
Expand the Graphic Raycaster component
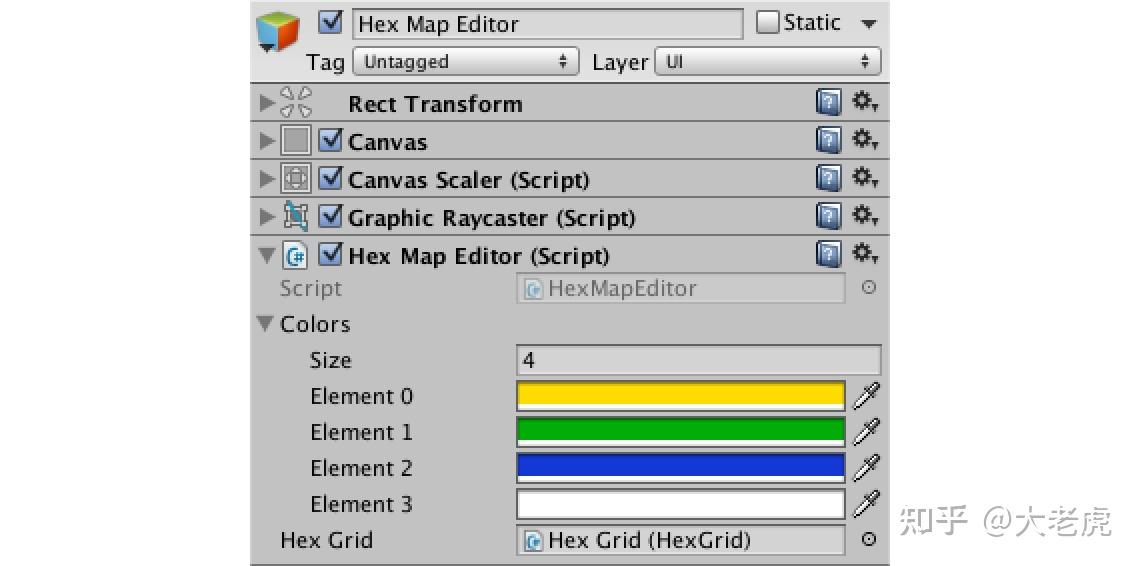(x=267, y=217)
